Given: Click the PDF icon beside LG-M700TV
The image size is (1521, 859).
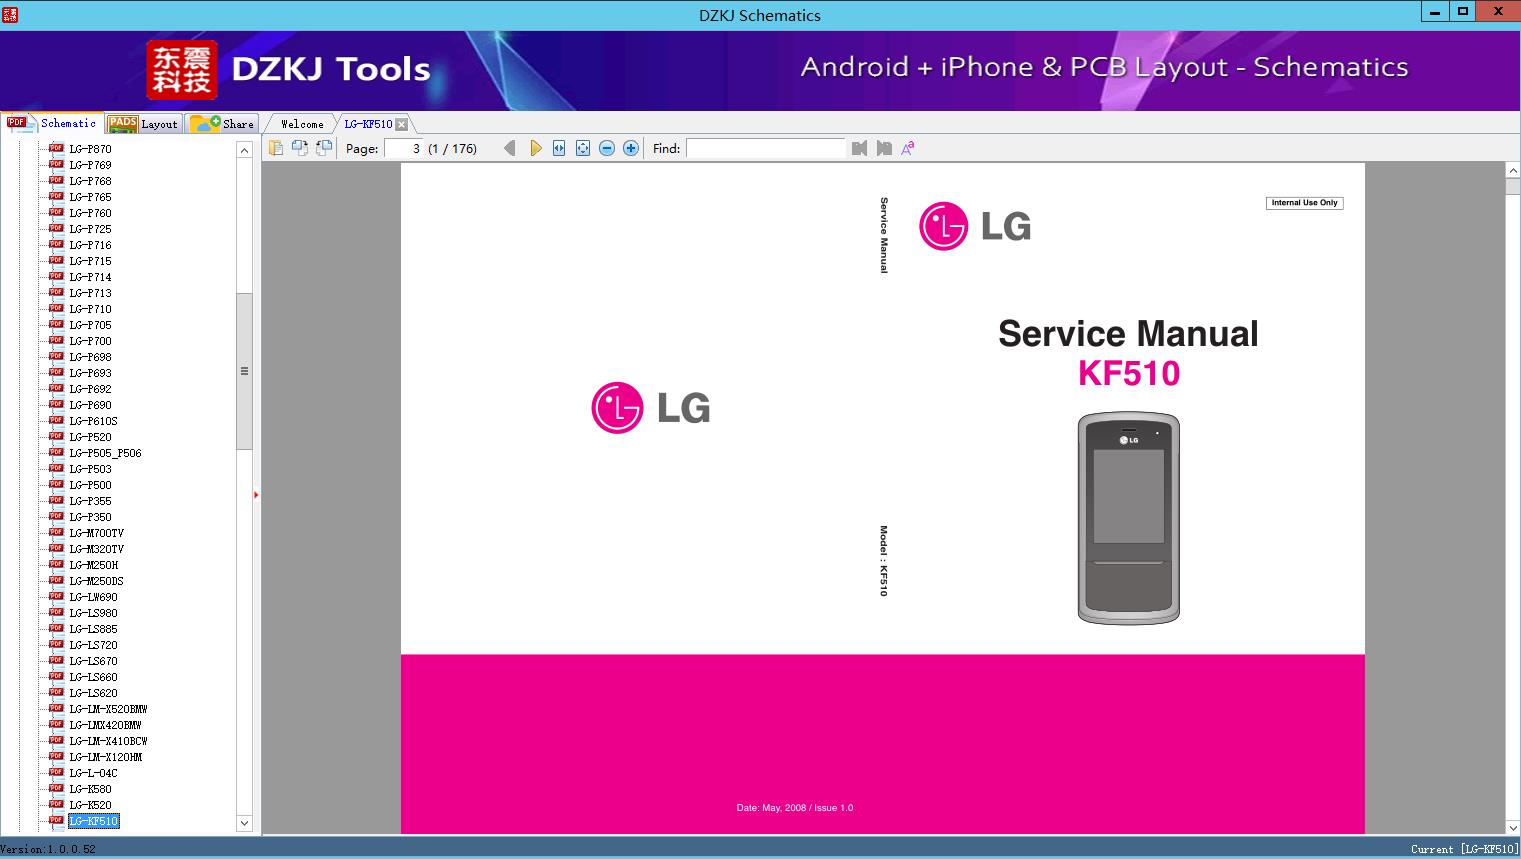Looking at the screenshot, I should [x=57, y=533].
